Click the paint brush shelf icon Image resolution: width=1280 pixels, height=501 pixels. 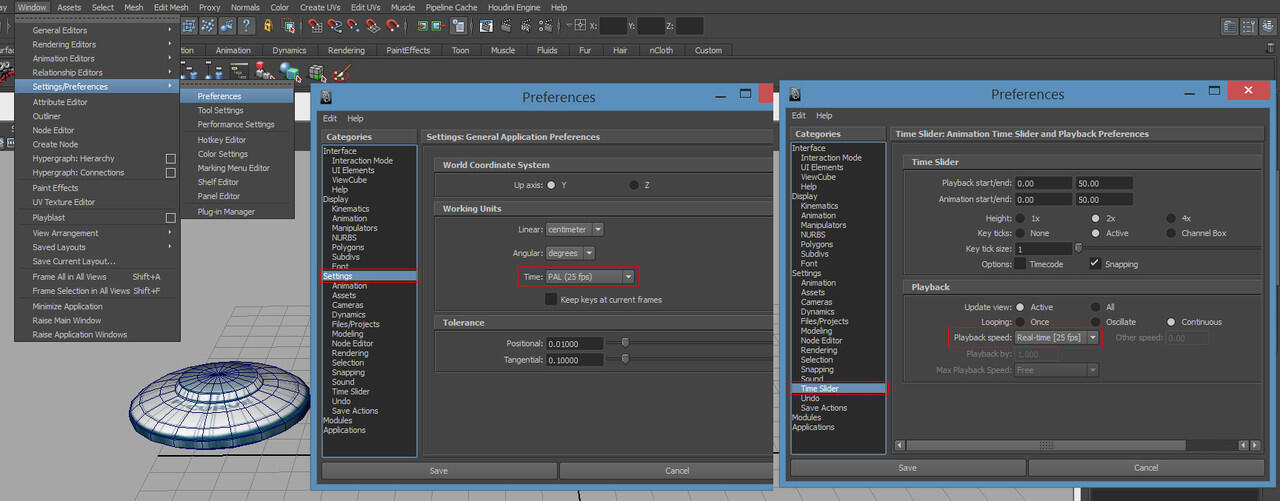[342, 72]
